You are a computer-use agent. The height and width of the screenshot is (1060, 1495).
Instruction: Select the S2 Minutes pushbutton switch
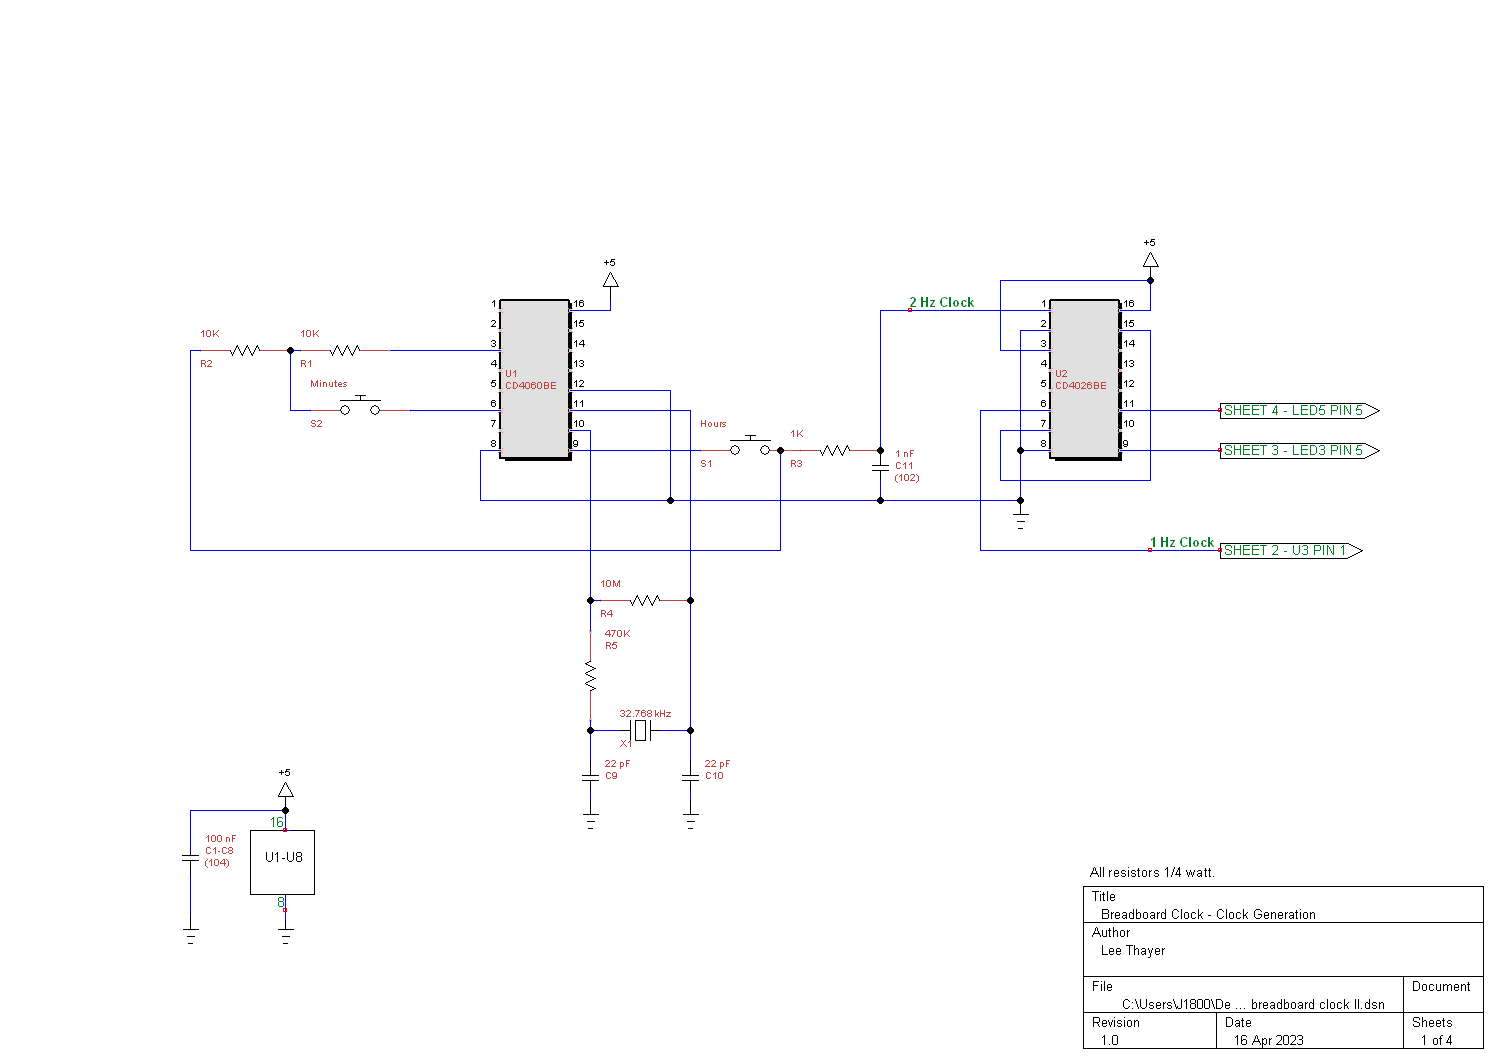[x=360, y=406]
